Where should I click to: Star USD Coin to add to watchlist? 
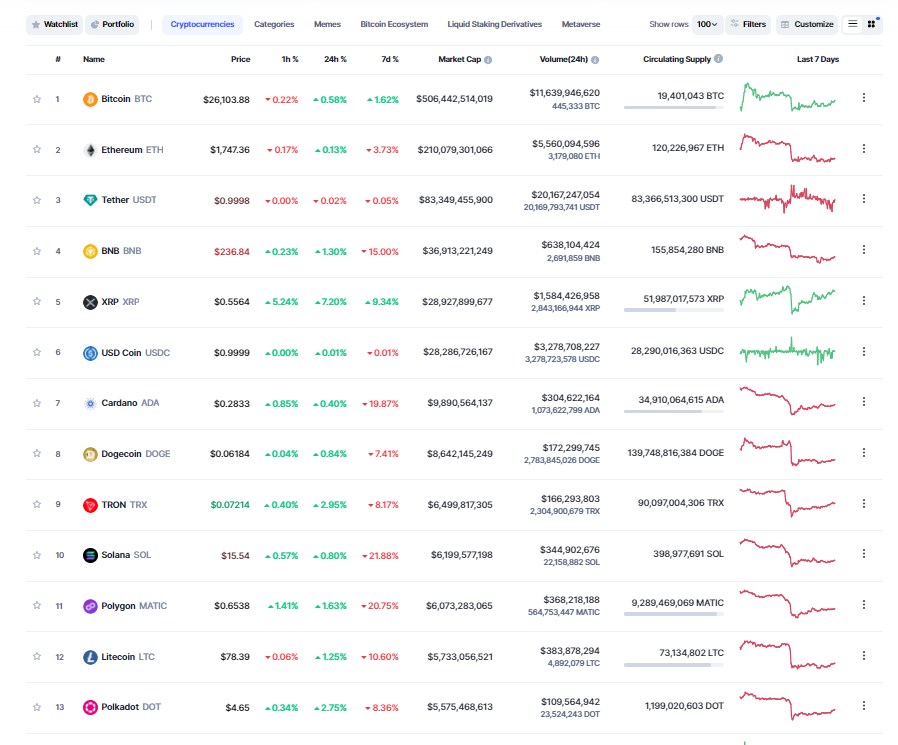point(37,352)
